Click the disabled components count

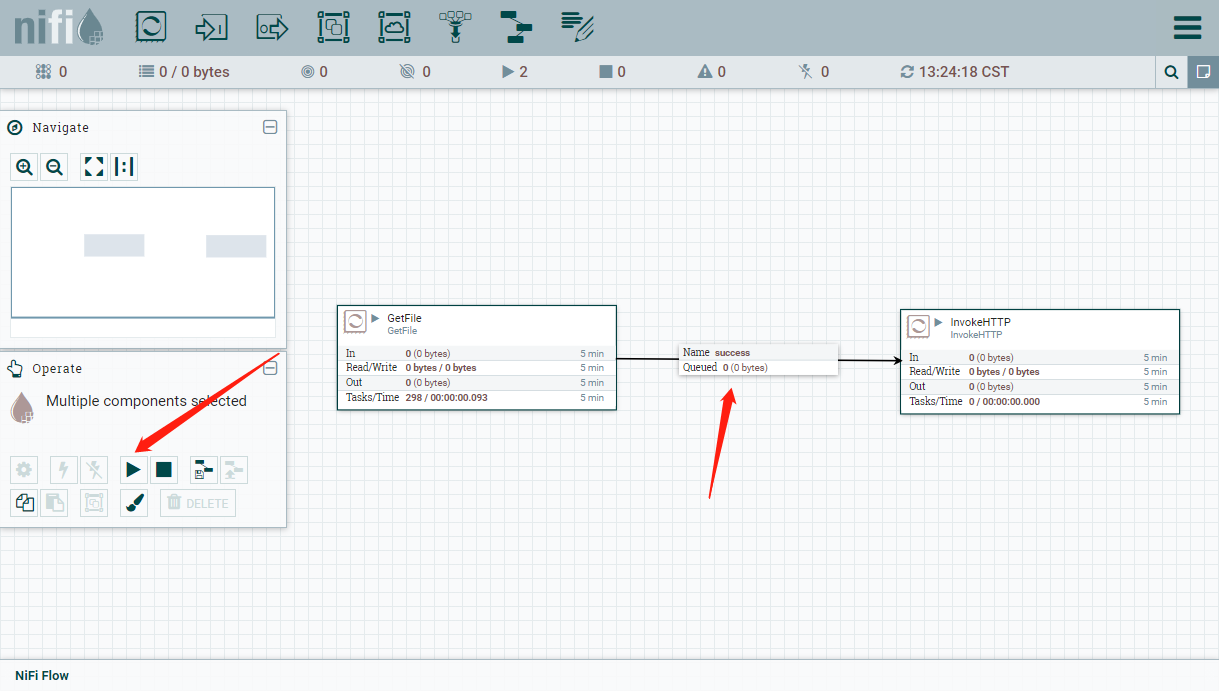pos(814,72)
